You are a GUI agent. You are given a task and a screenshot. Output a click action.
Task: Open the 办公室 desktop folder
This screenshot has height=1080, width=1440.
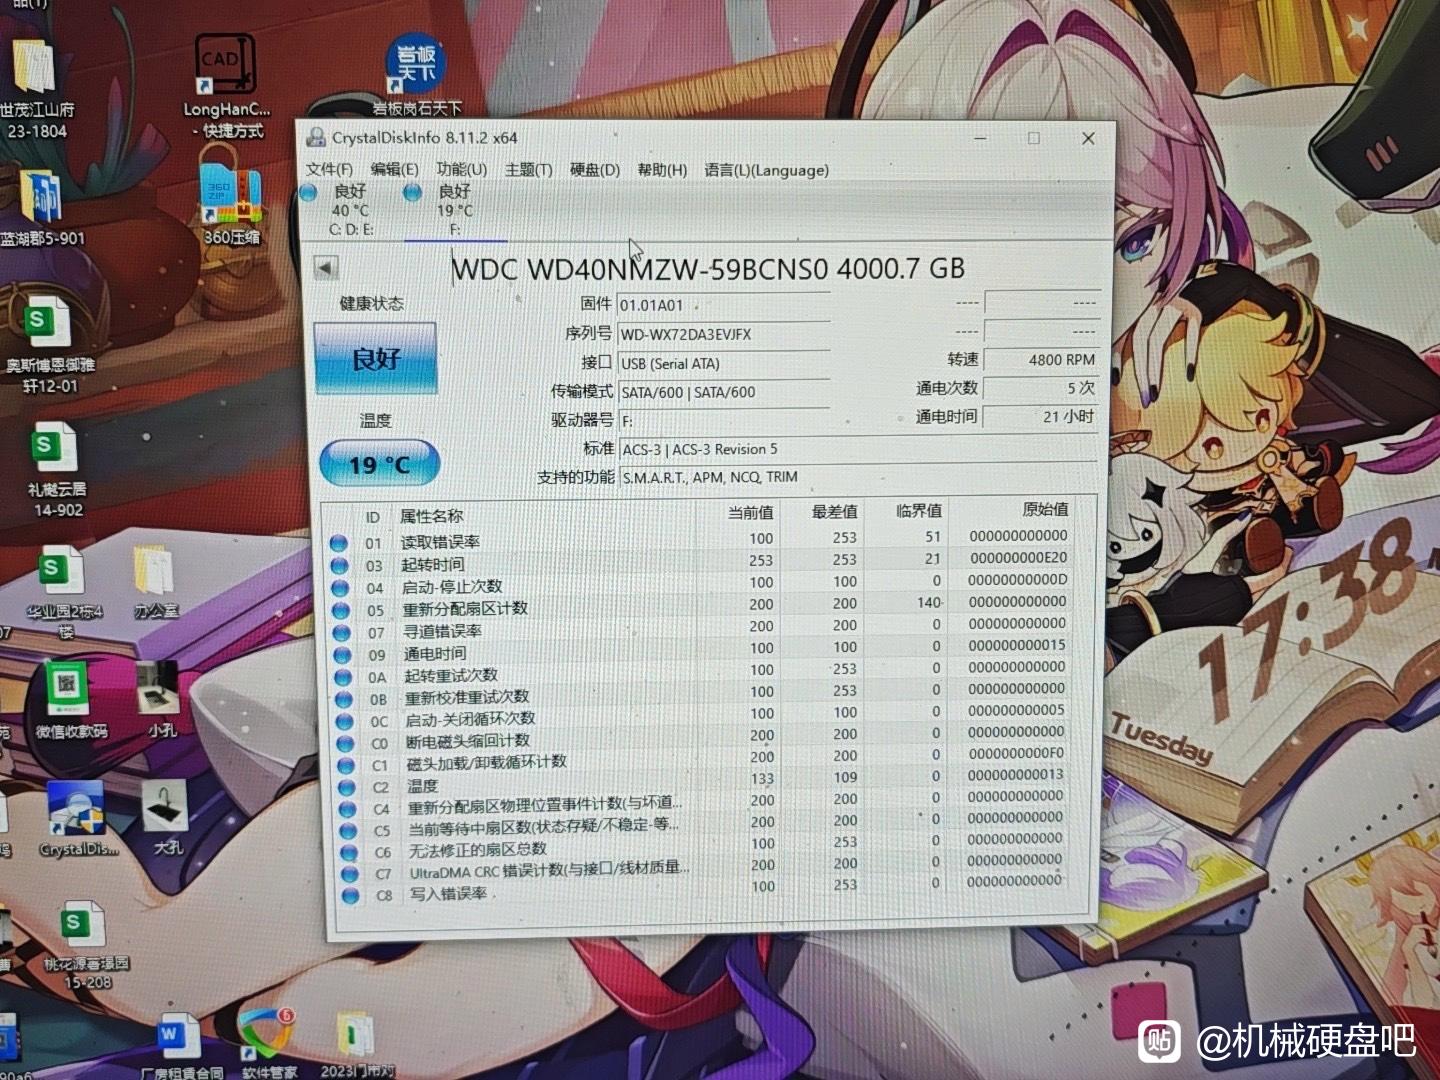tap(156, 583)
